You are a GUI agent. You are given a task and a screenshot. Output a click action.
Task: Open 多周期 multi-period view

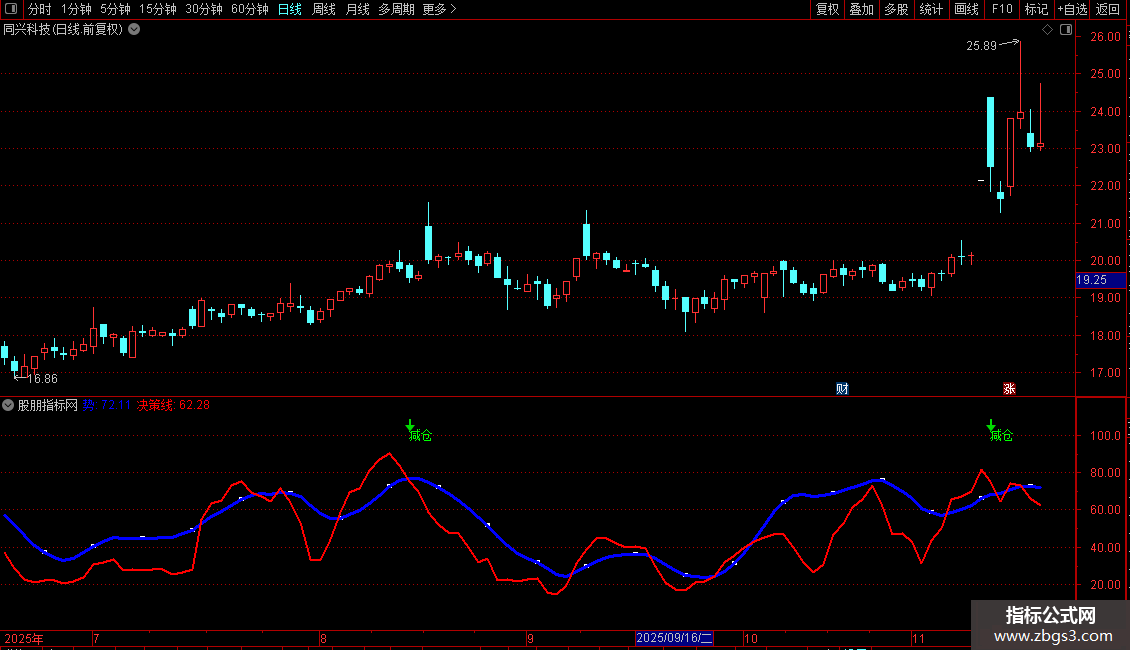point(396,9)
